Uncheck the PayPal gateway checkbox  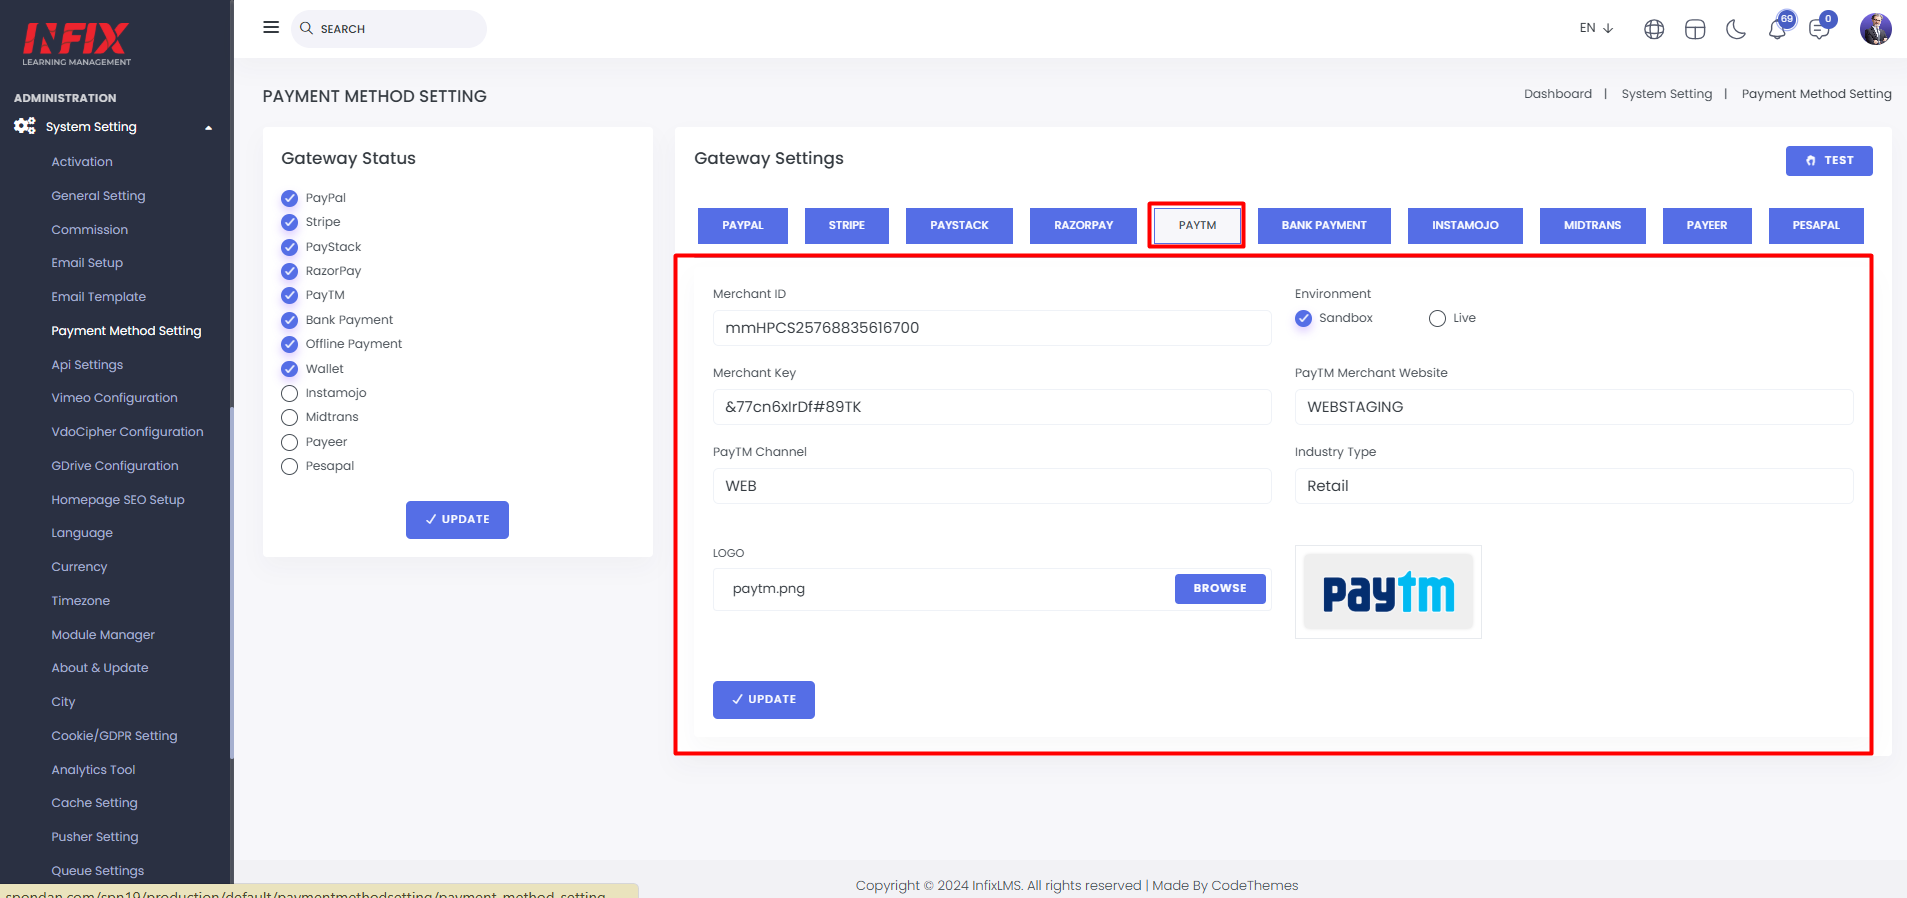coord(290,198)
